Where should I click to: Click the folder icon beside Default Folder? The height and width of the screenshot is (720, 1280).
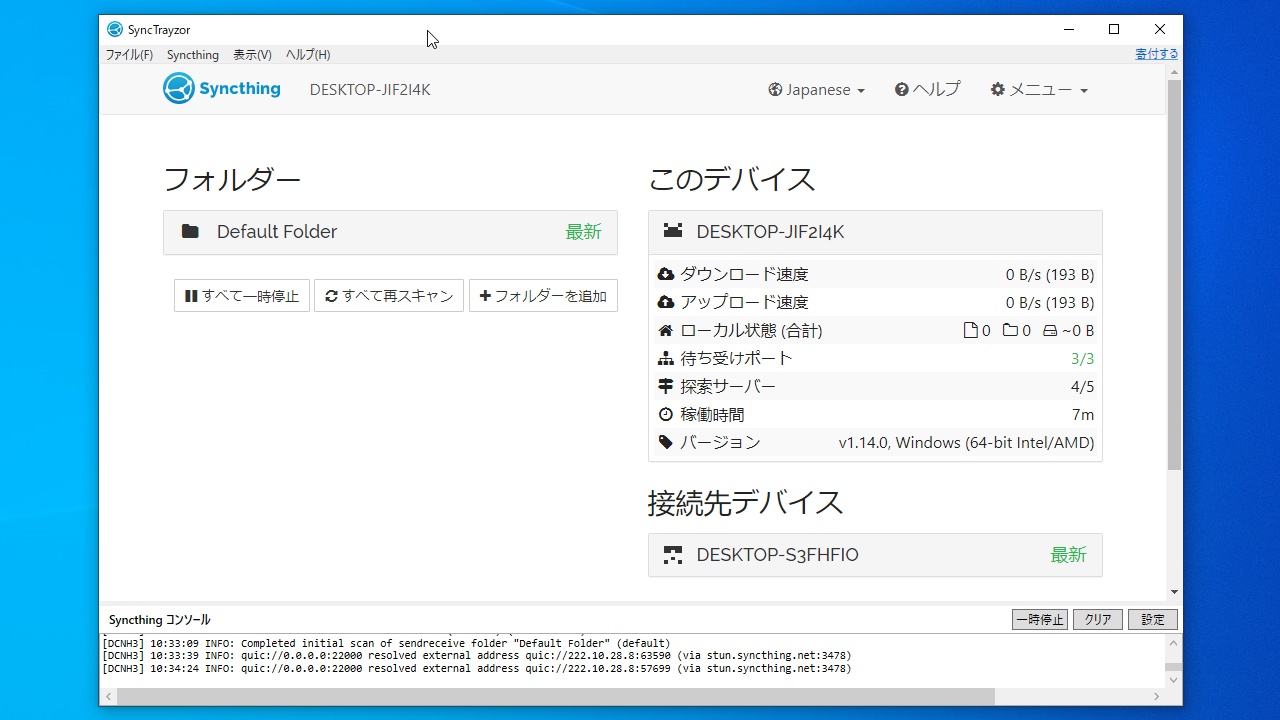(190, 232)
